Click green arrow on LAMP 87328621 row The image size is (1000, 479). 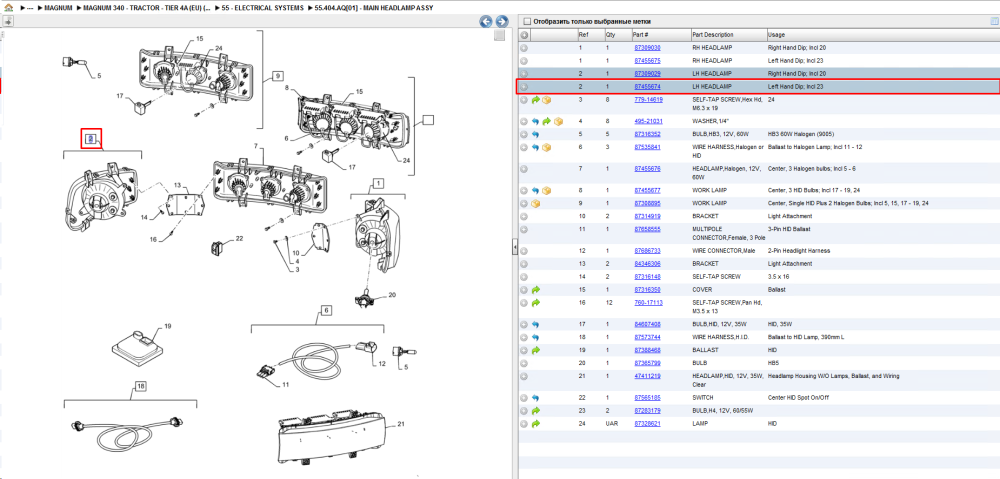pos(536,424)
